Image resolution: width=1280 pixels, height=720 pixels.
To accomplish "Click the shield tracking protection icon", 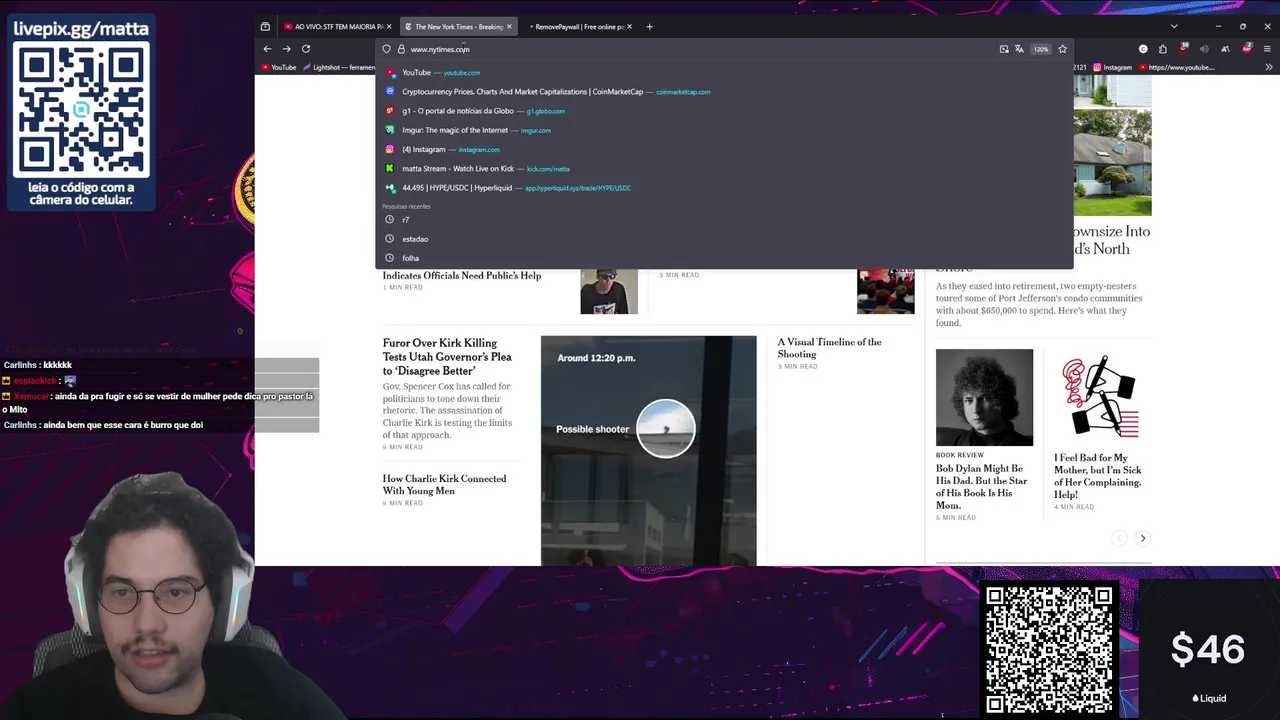I will pyautogui.click(x=386, y=49).
